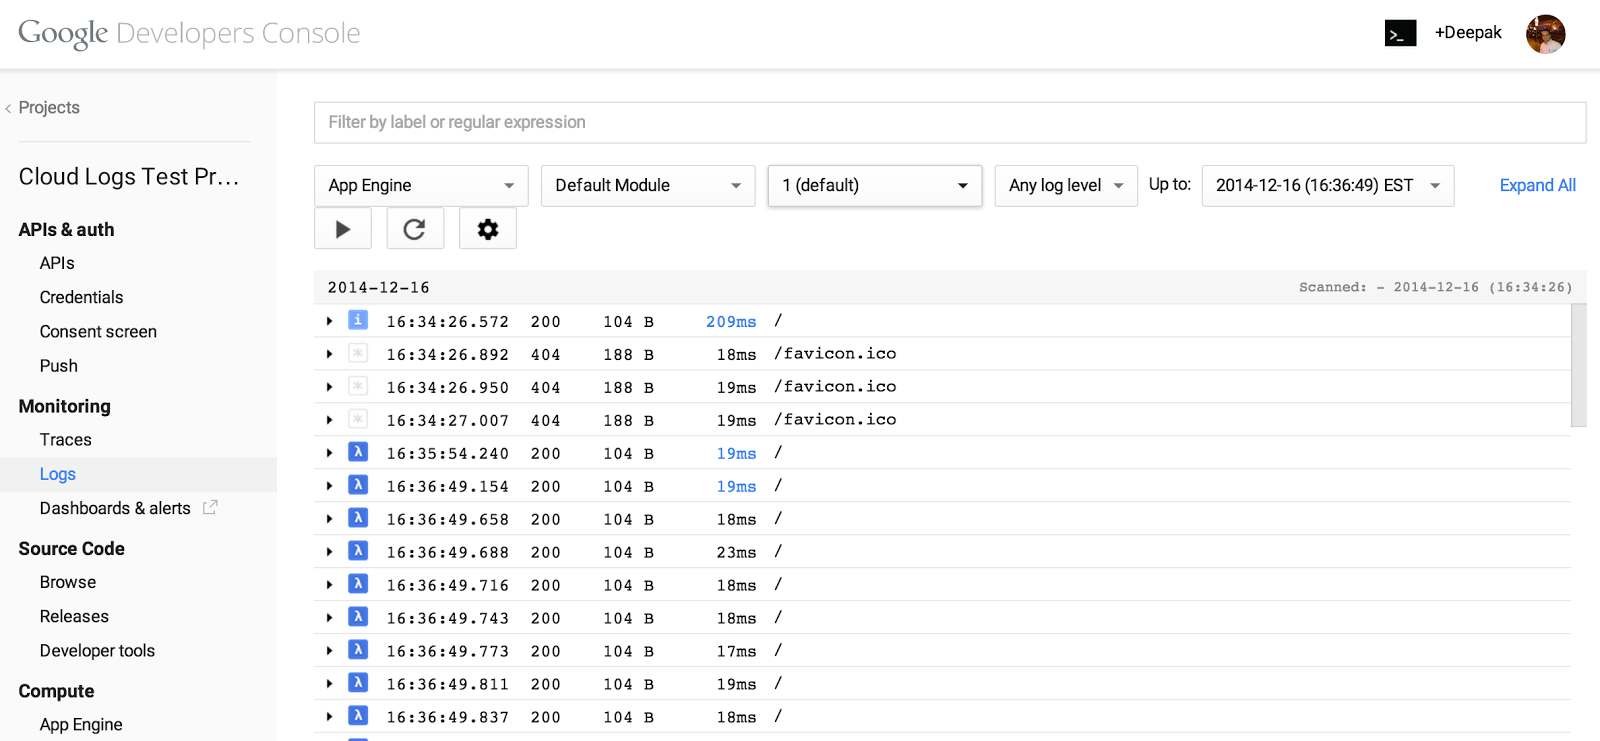The height and width of the screenshot is (741, 1600).
Task: Click level icon on 16:34:27.007 entry
Action: [358, 419]
